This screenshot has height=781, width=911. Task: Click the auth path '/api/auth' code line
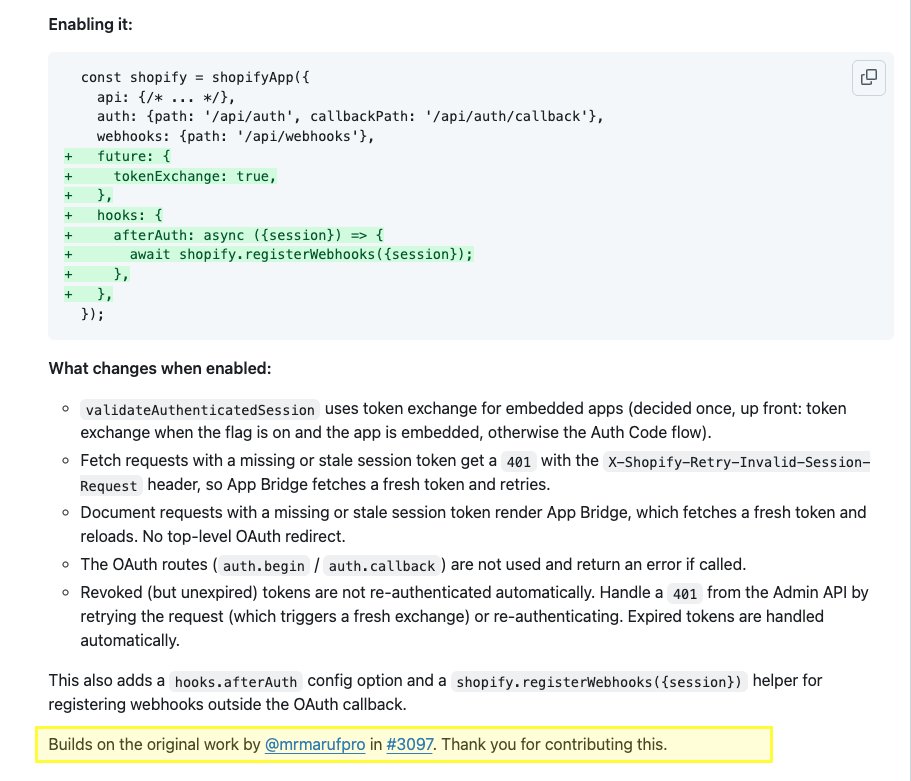tap(350, 116)
